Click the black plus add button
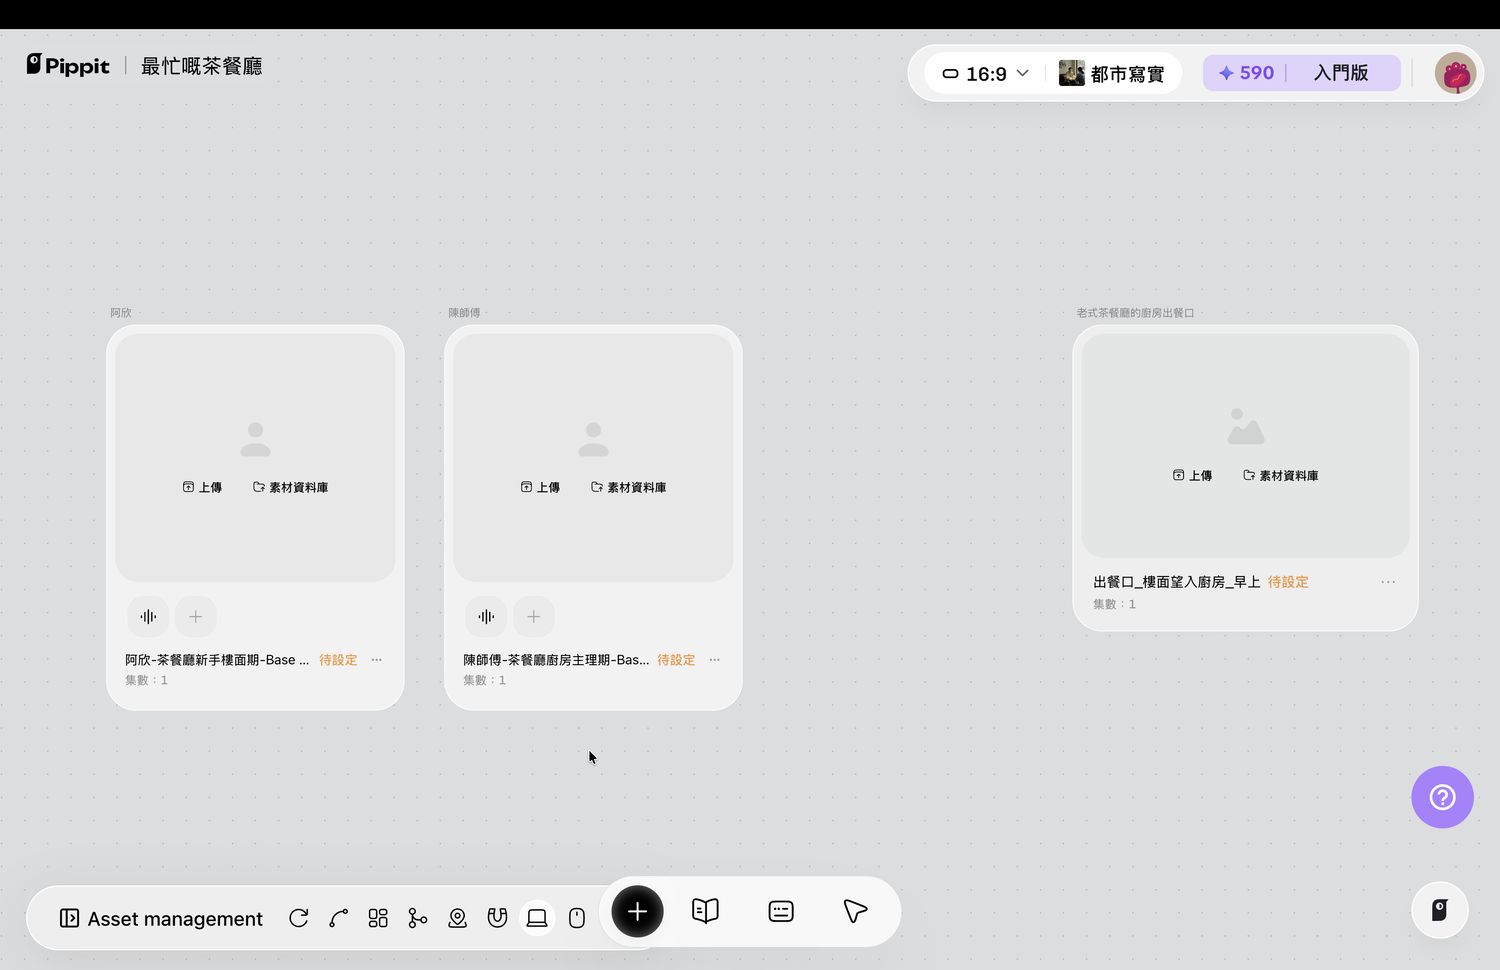The height and width of the screenshot is (970, 1500). (637, 911)
